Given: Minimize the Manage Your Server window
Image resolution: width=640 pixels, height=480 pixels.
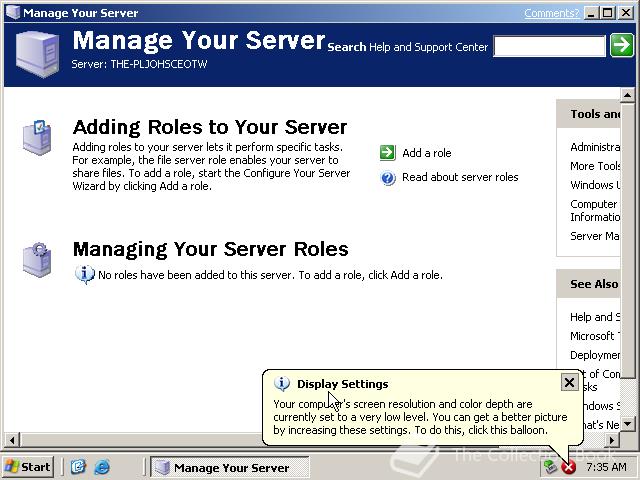Looking at the screenshot, I should point(591,13).
